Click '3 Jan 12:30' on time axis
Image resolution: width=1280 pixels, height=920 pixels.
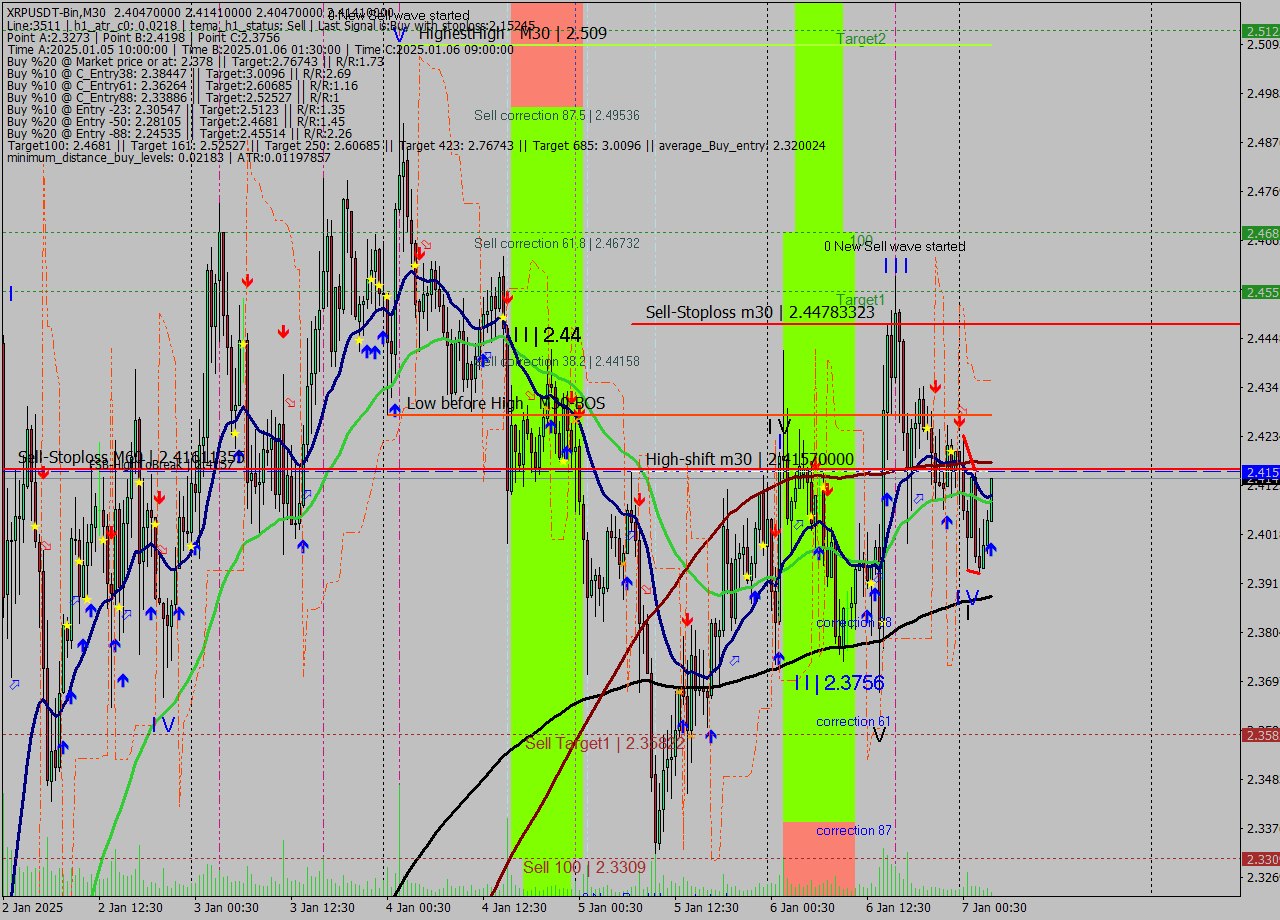(x=322, y=908)
